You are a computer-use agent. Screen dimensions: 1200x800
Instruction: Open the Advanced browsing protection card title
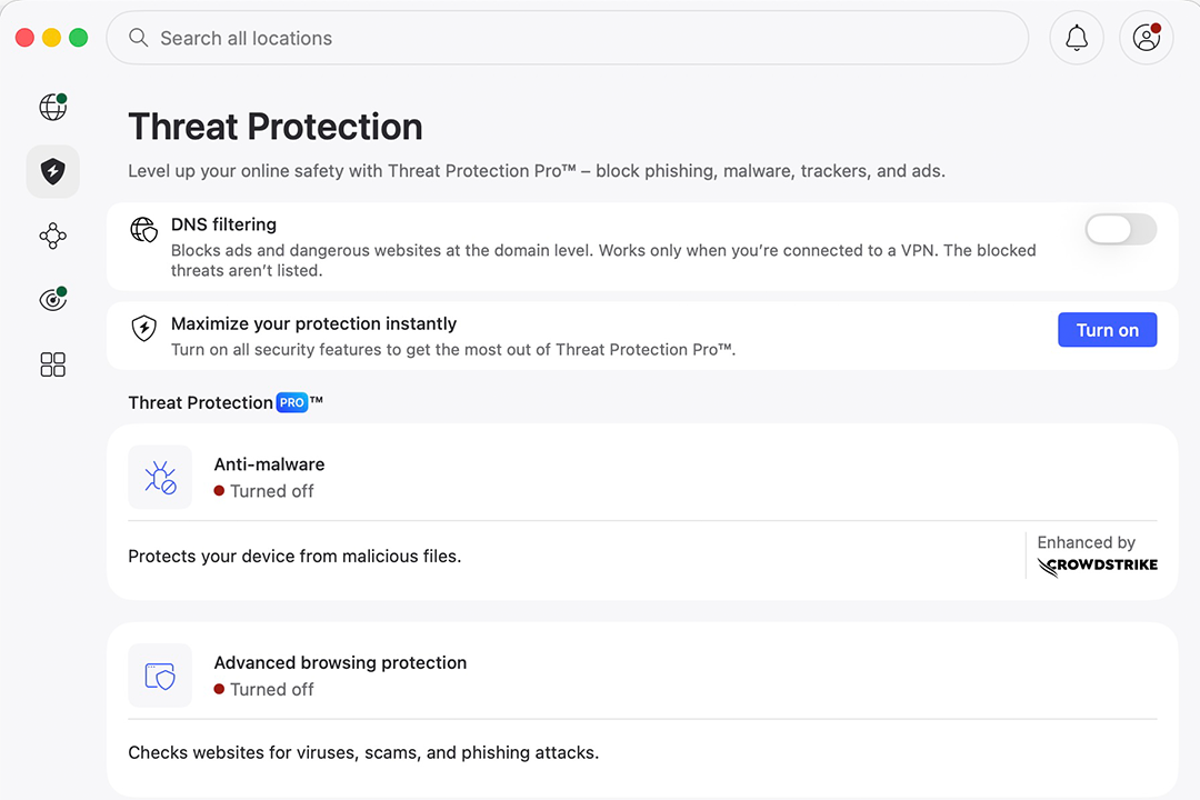pyautogui.click(x=340, y=662)
